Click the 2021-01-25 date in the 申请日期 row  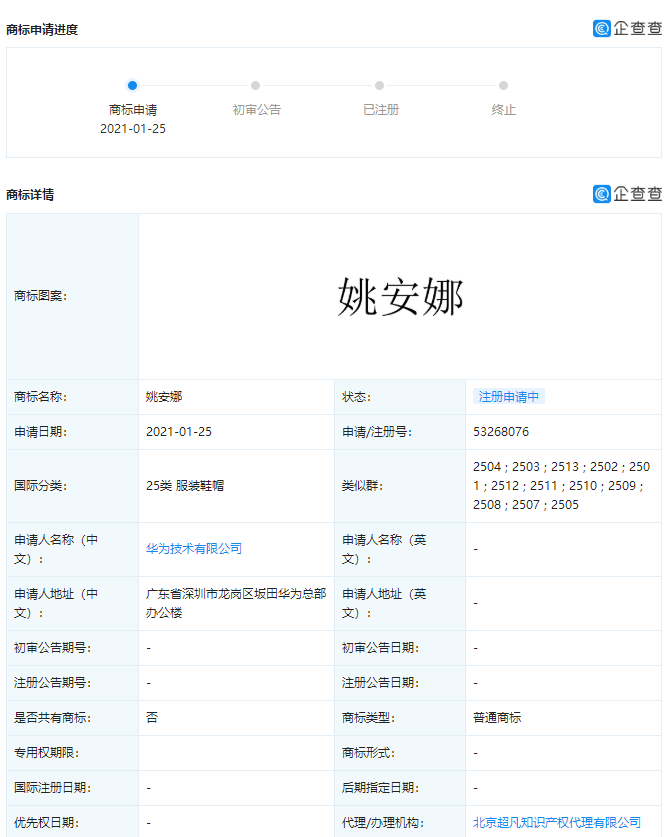[179, 432]
